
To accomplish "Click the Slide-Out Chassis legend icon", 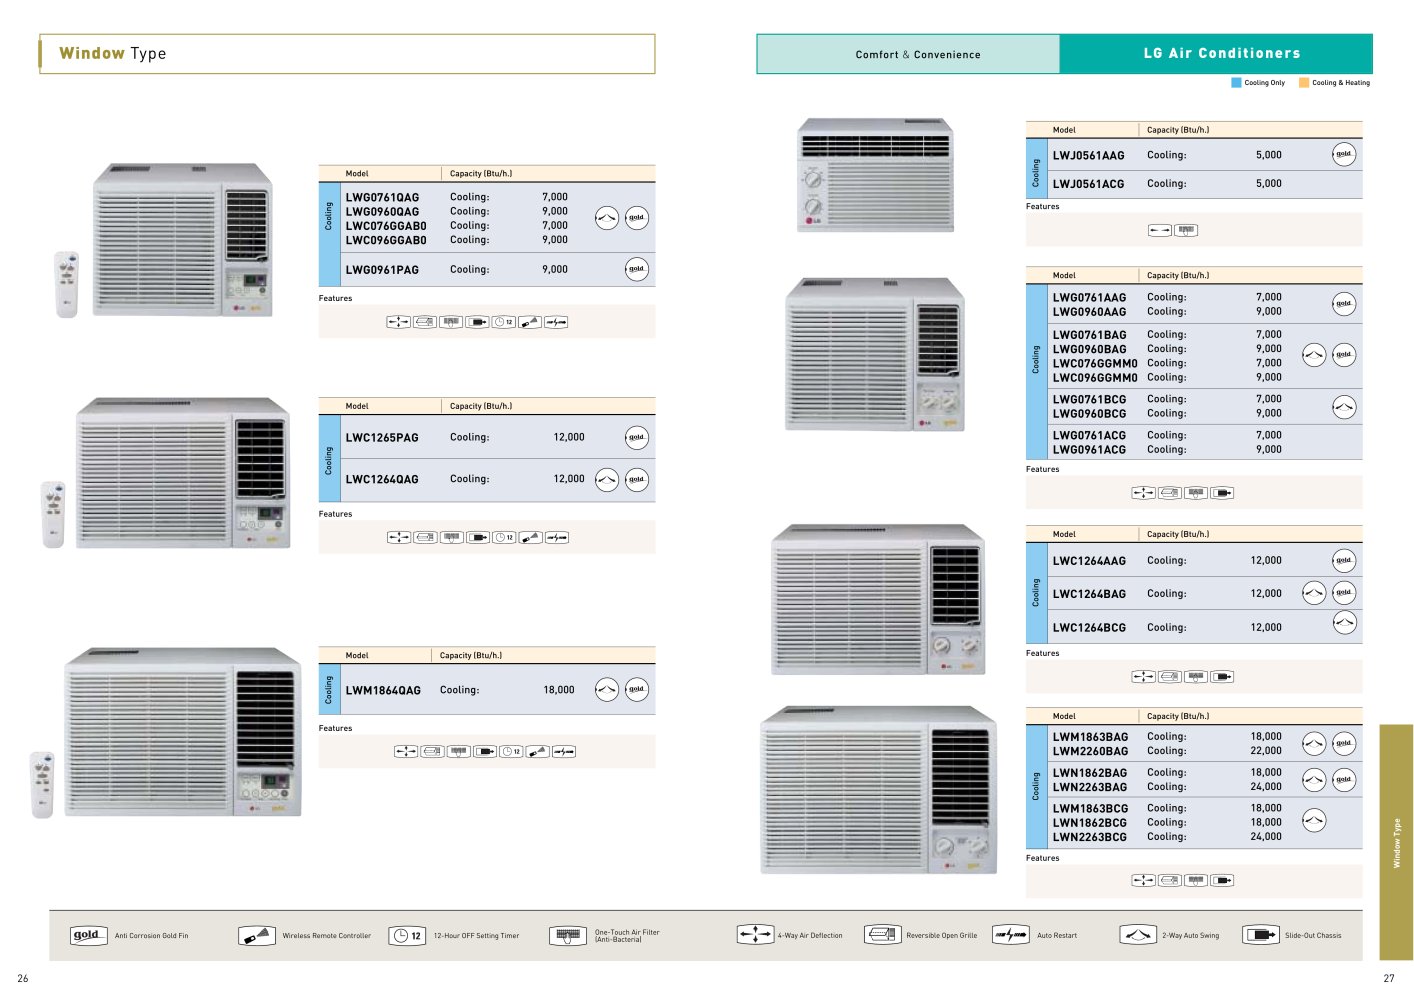I will pos(1261,935).
